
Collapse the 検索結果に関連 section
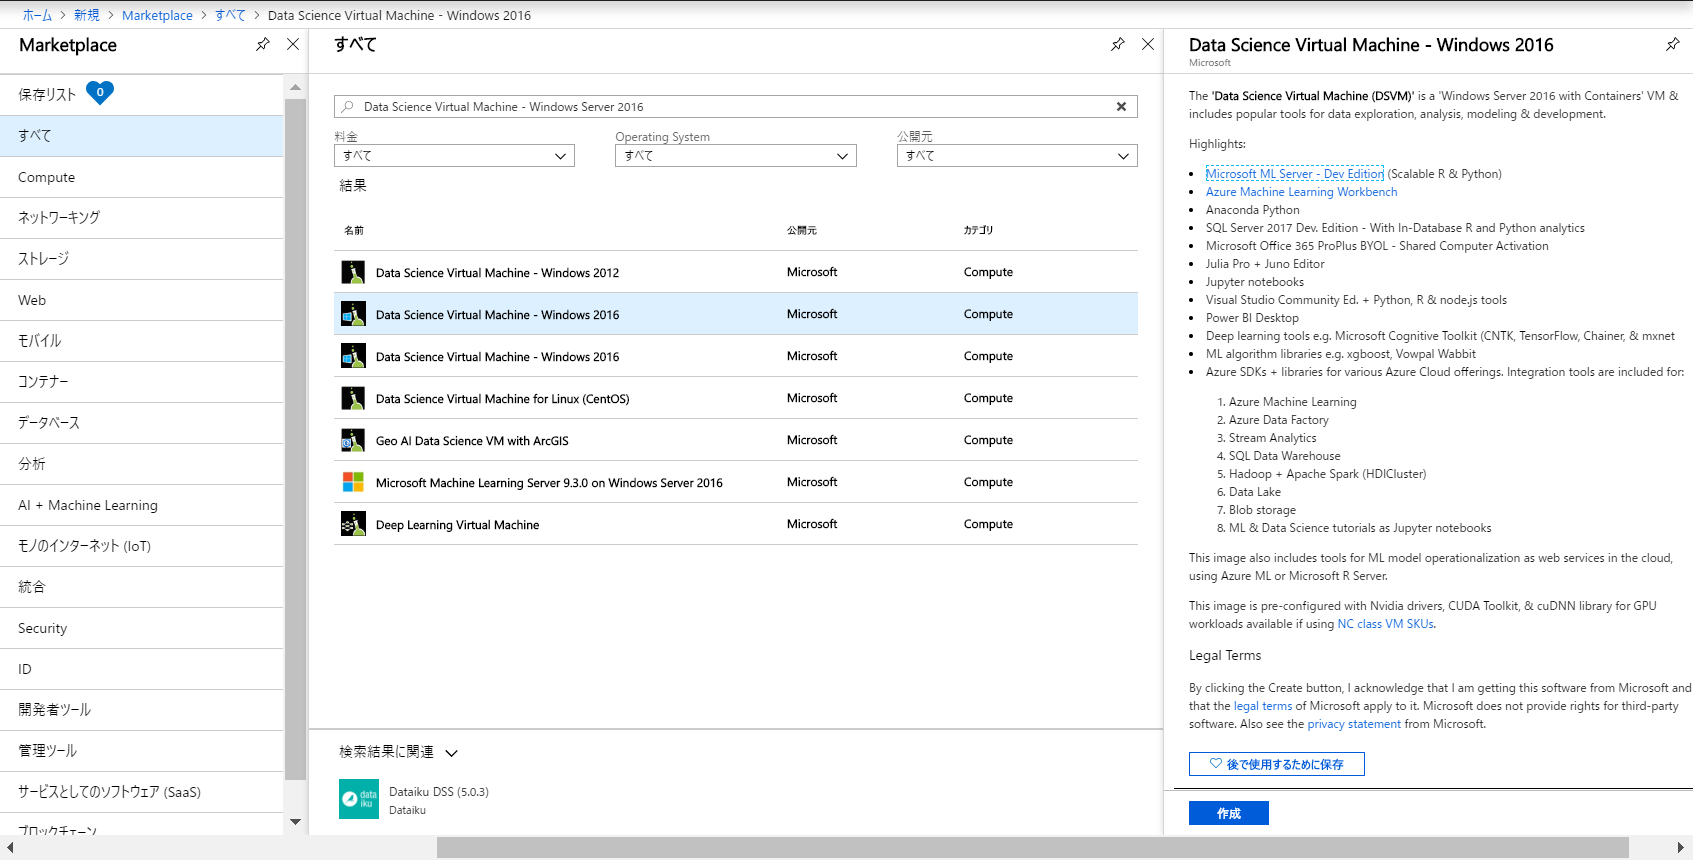451,753
